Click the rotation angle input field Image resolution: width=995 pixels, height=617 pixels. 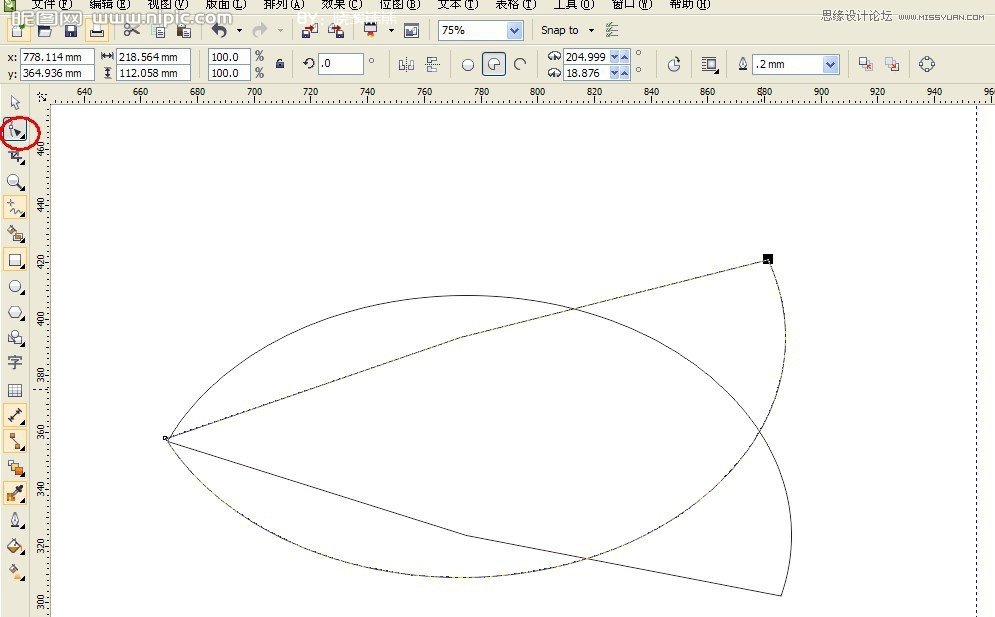click(x=340, y=64)
